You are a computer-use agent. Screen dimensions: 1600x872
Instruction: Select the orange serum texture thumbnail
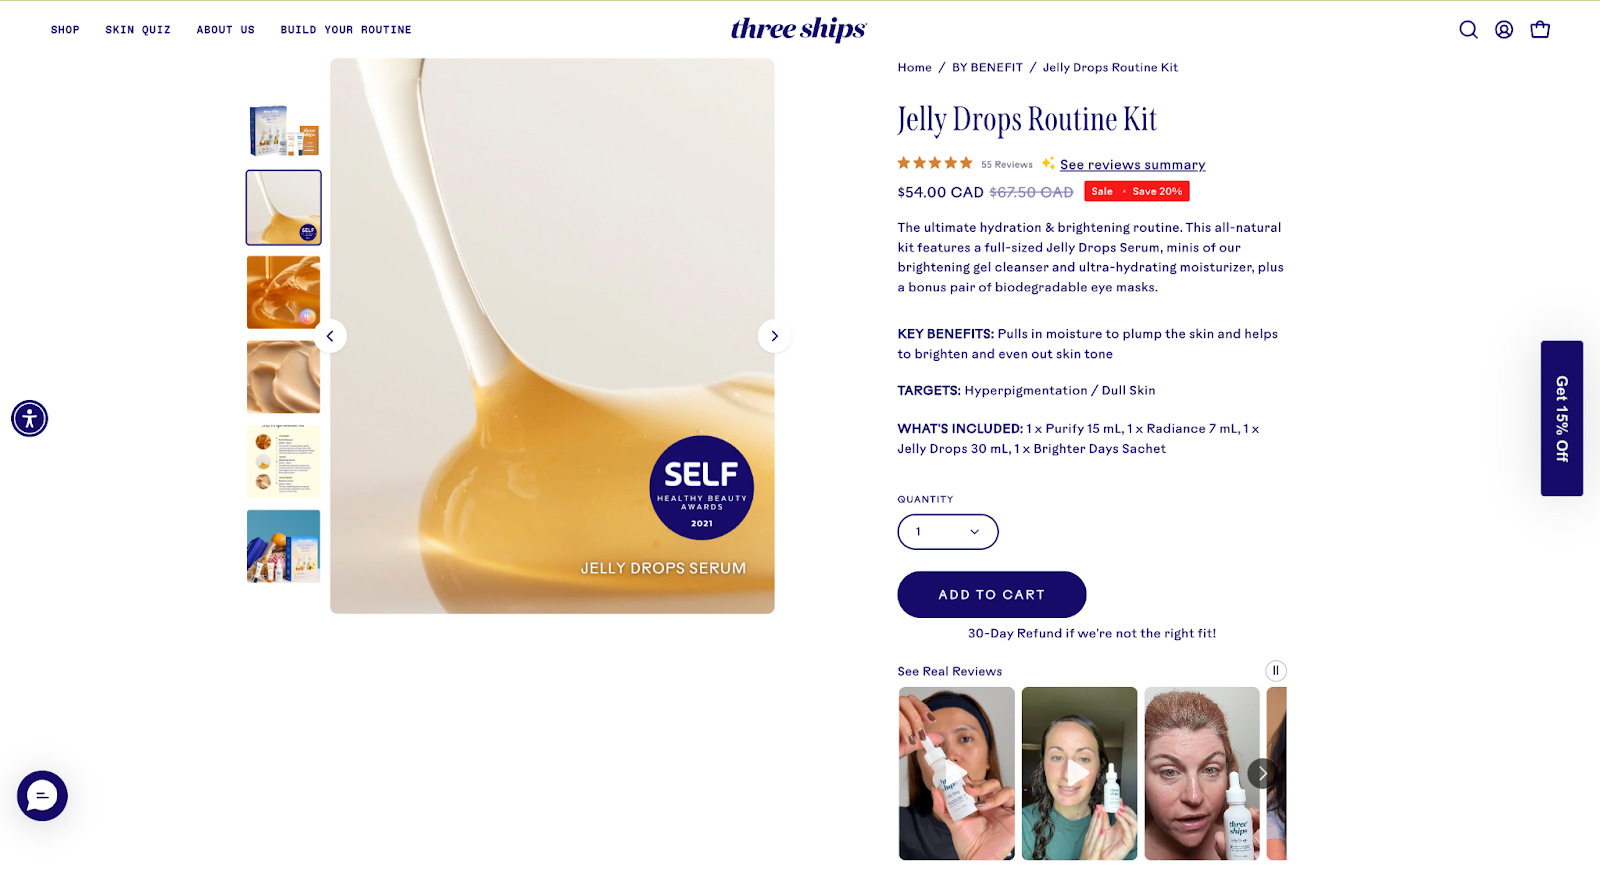284,293
